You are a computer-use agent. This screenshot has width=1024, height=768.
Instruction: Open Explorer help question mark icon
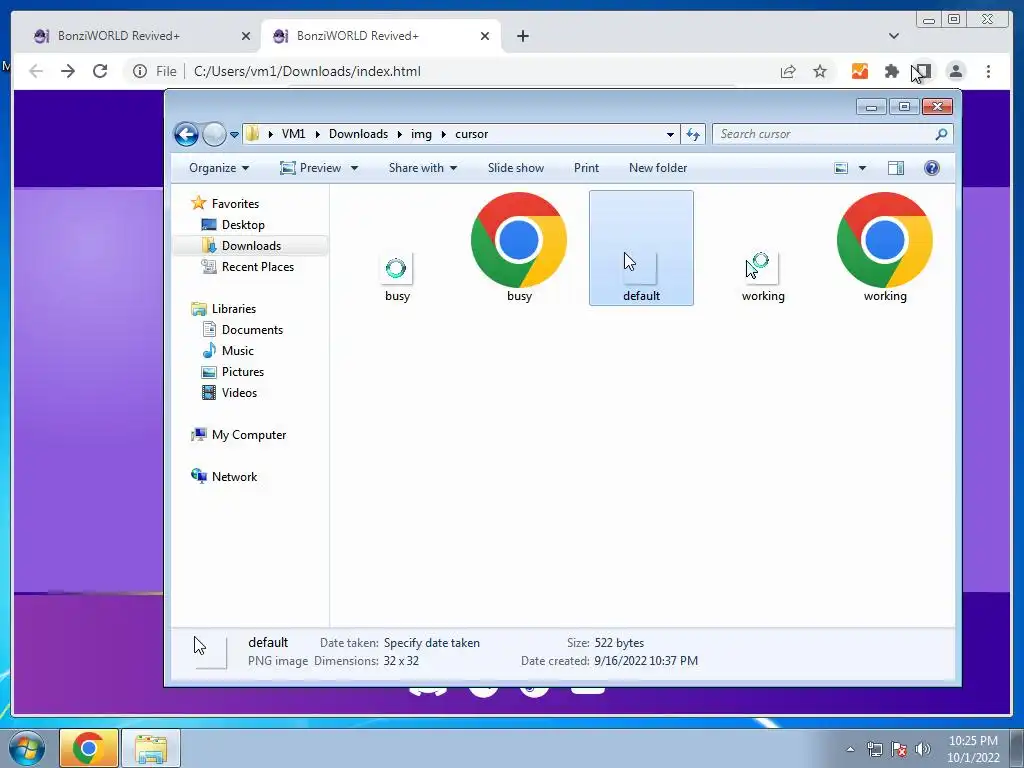tap(932, 168)
